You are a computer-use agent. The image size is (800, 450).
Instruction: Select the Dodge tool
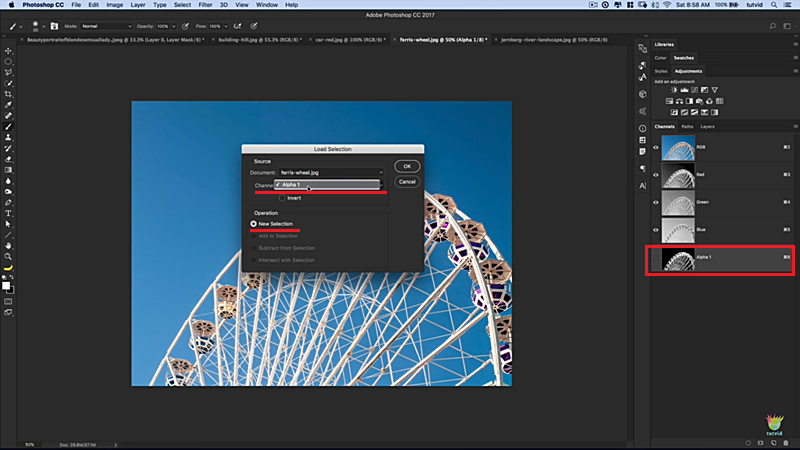pos(8,192)
